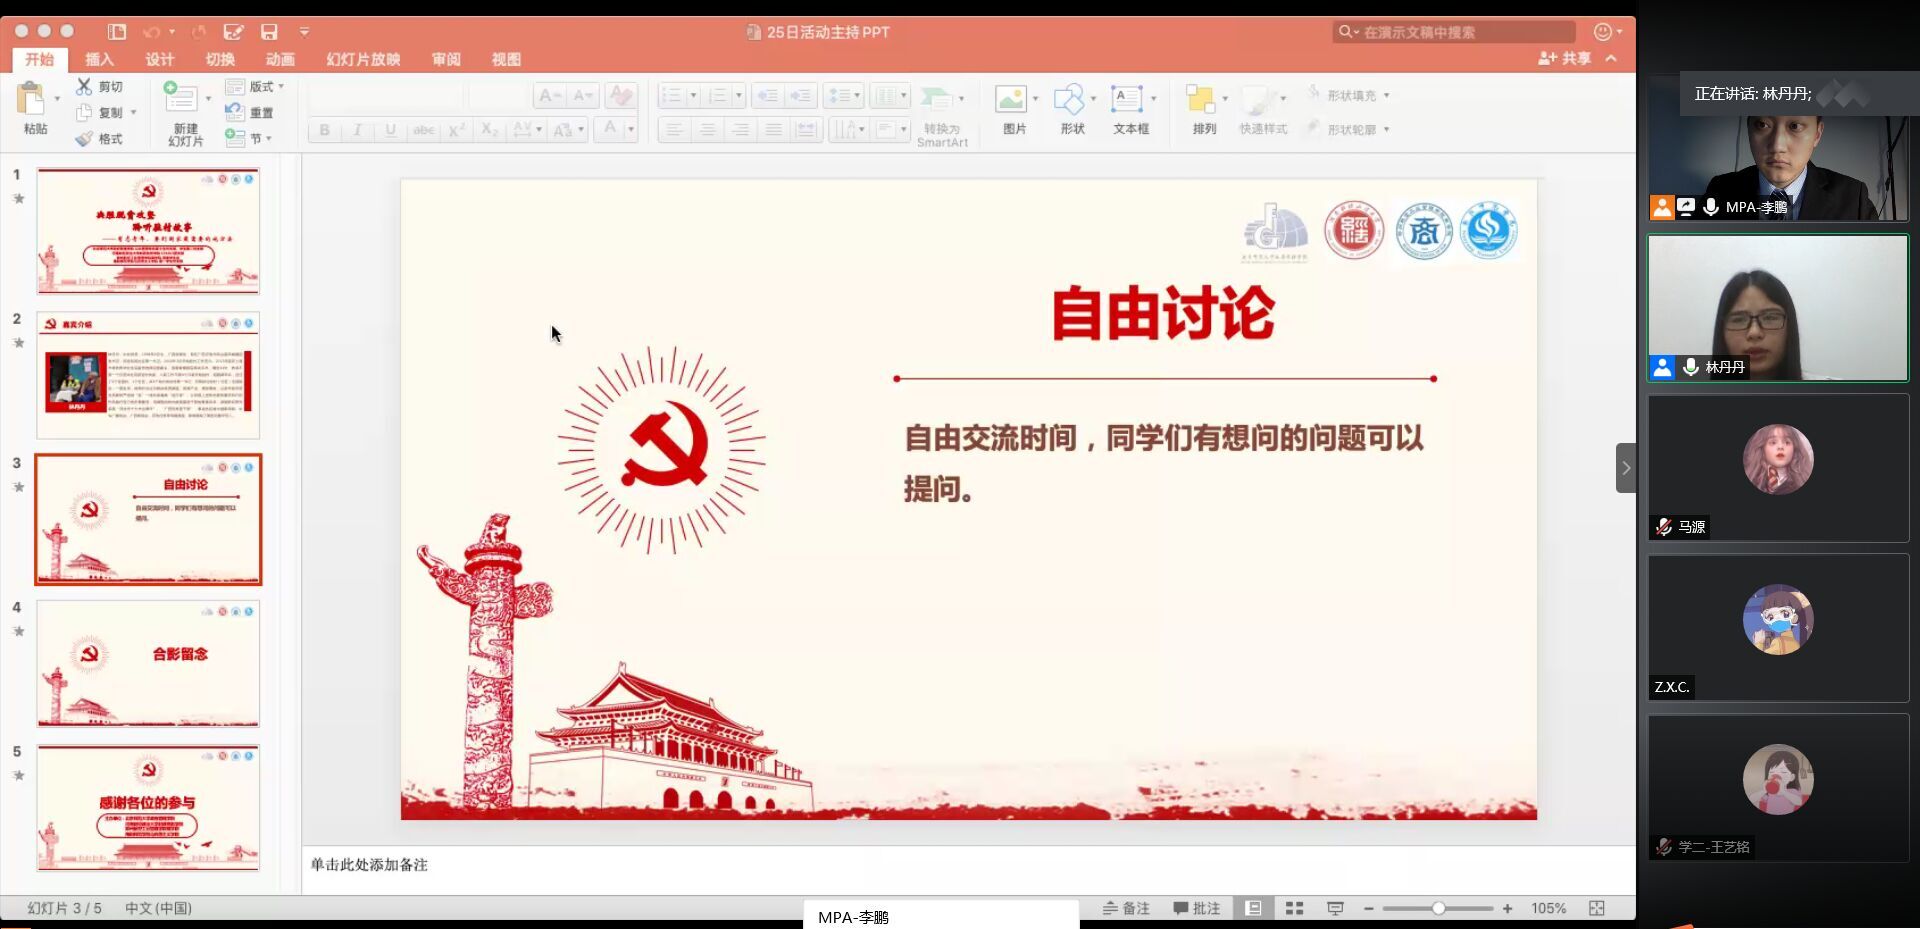Switch to the 幻灯片放映 tab
Image resolution: width=1920 pixels, height=929 pixels.
pos(363,60)
